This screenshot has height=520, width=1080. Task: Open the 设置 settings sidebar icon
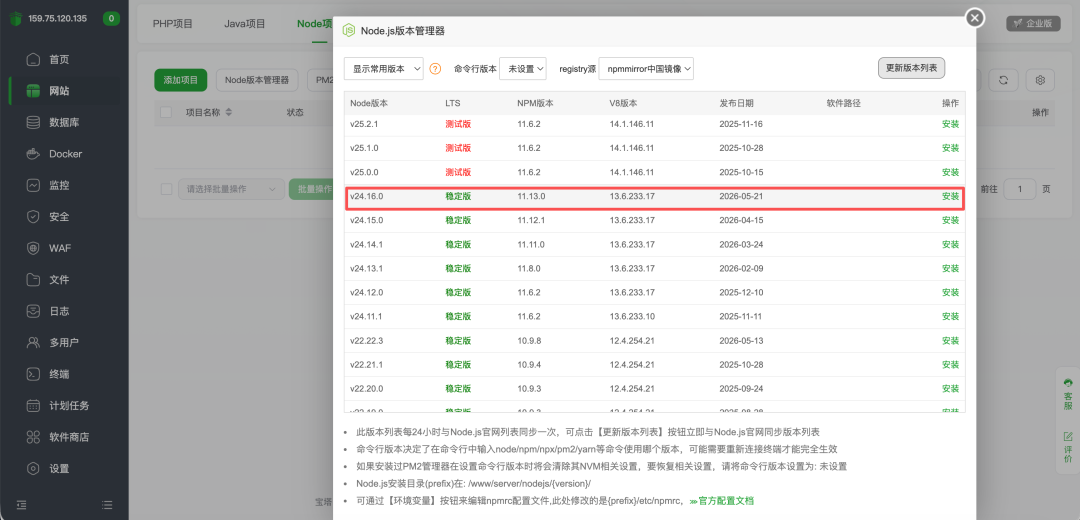(33, 468)
